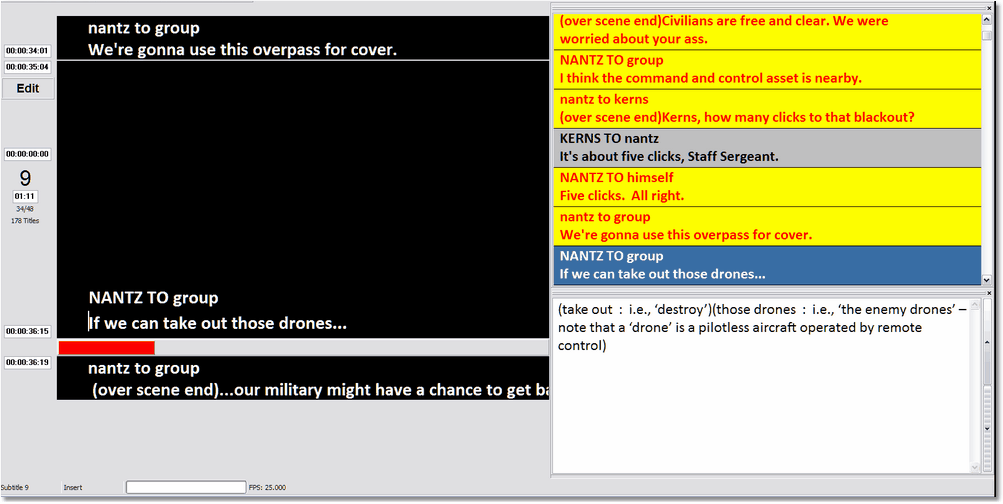The width and height of the screenshot is (1003, 504).
Task: Click the 00:00:34:01 timecode field
Action: point(28,51)
